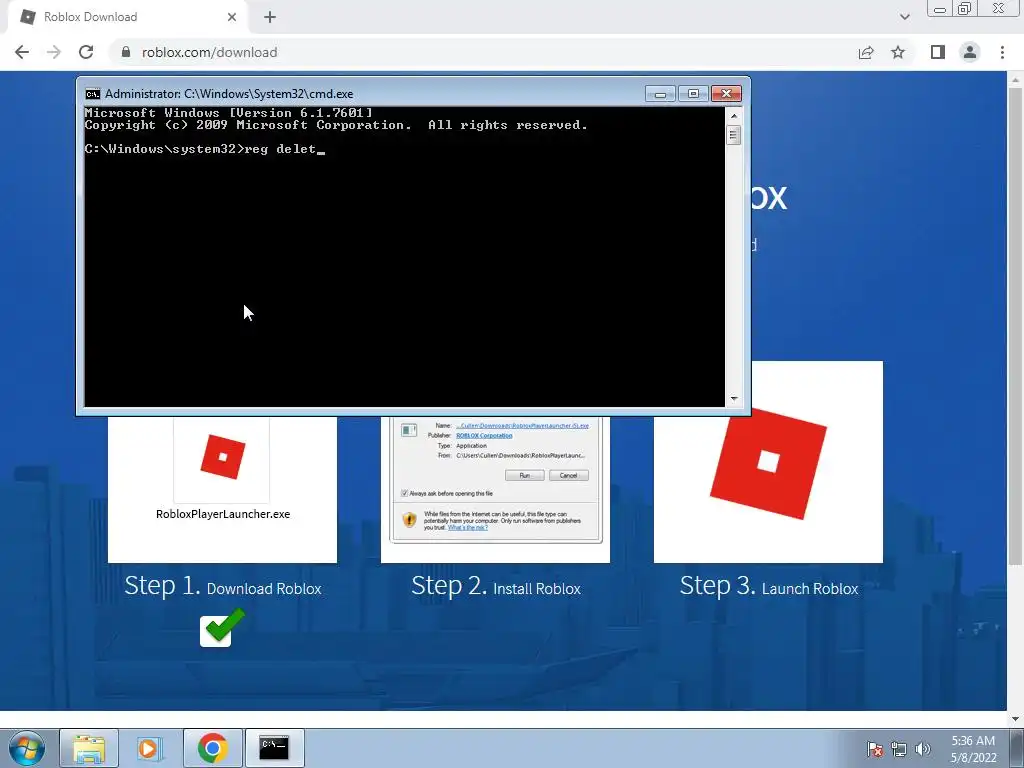Click Step 2. Install Roblox text
The image size is (1024, 768).
click(496, 586)
